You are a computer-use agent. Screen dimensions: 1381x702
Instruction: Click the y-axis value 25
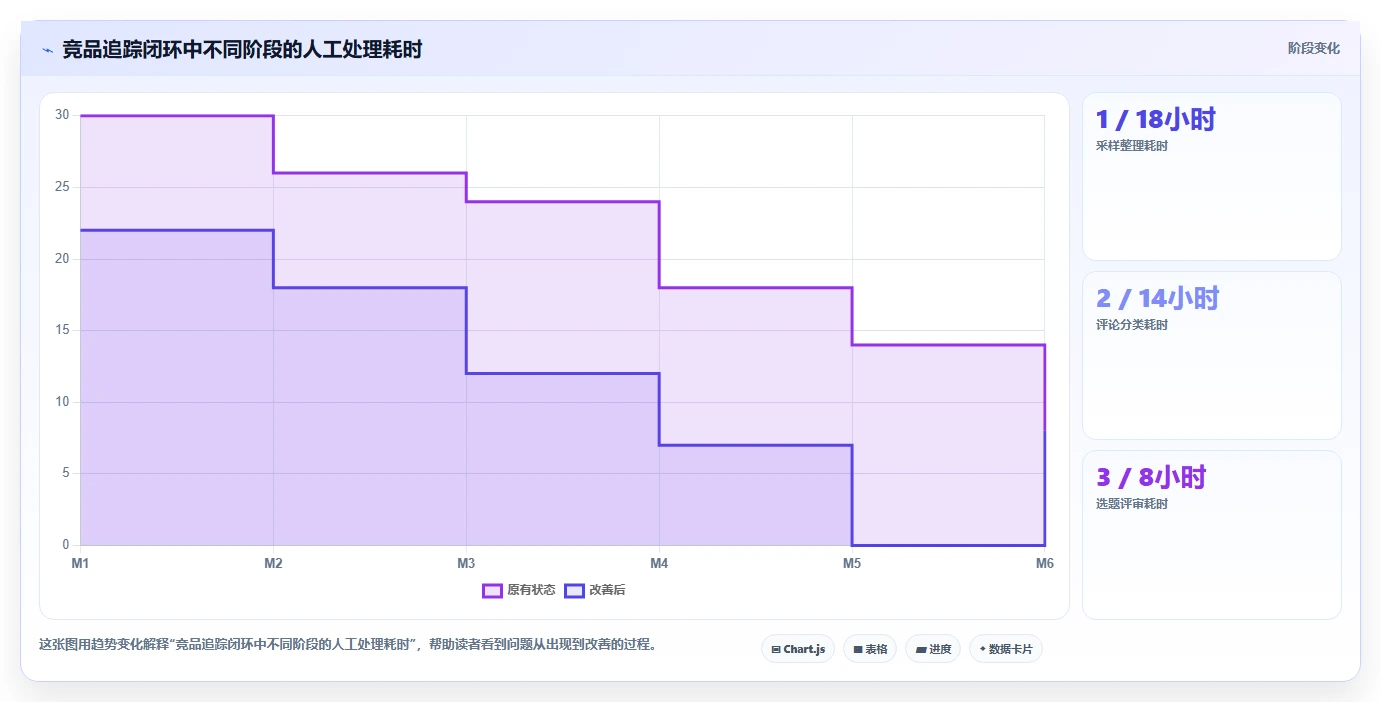[62, 187]
